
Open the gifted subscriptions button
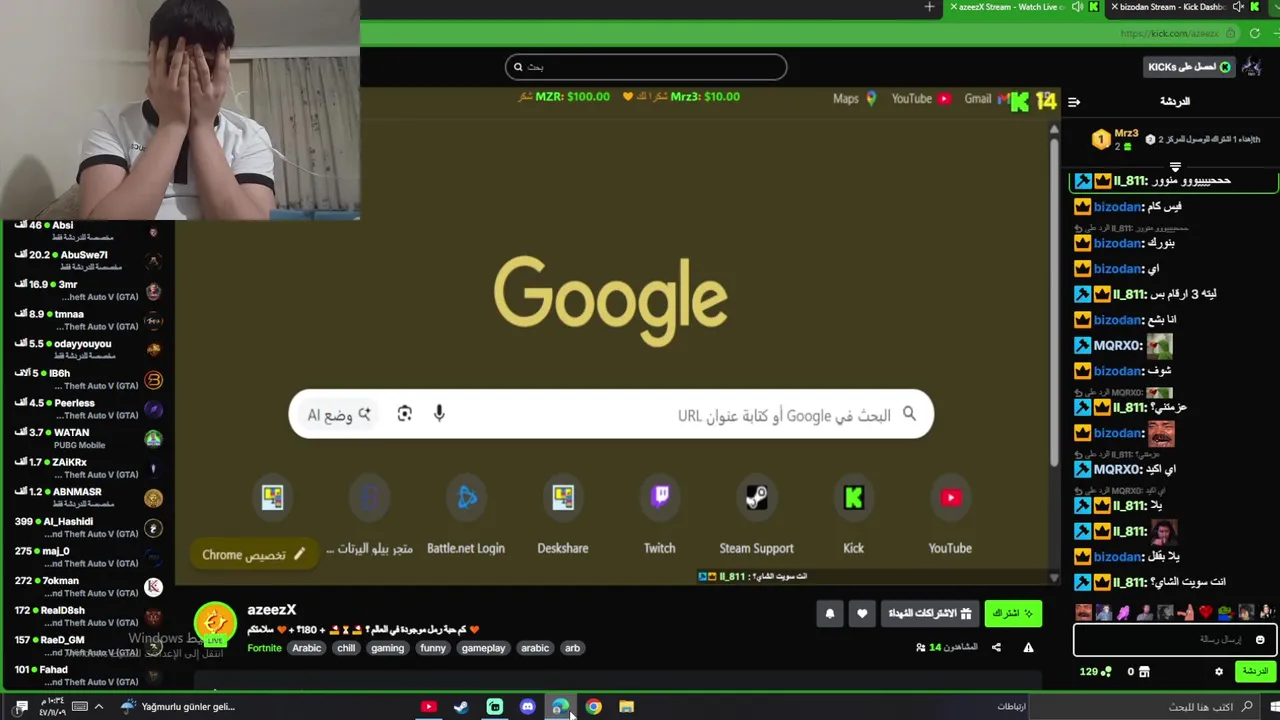click(930, 613)
